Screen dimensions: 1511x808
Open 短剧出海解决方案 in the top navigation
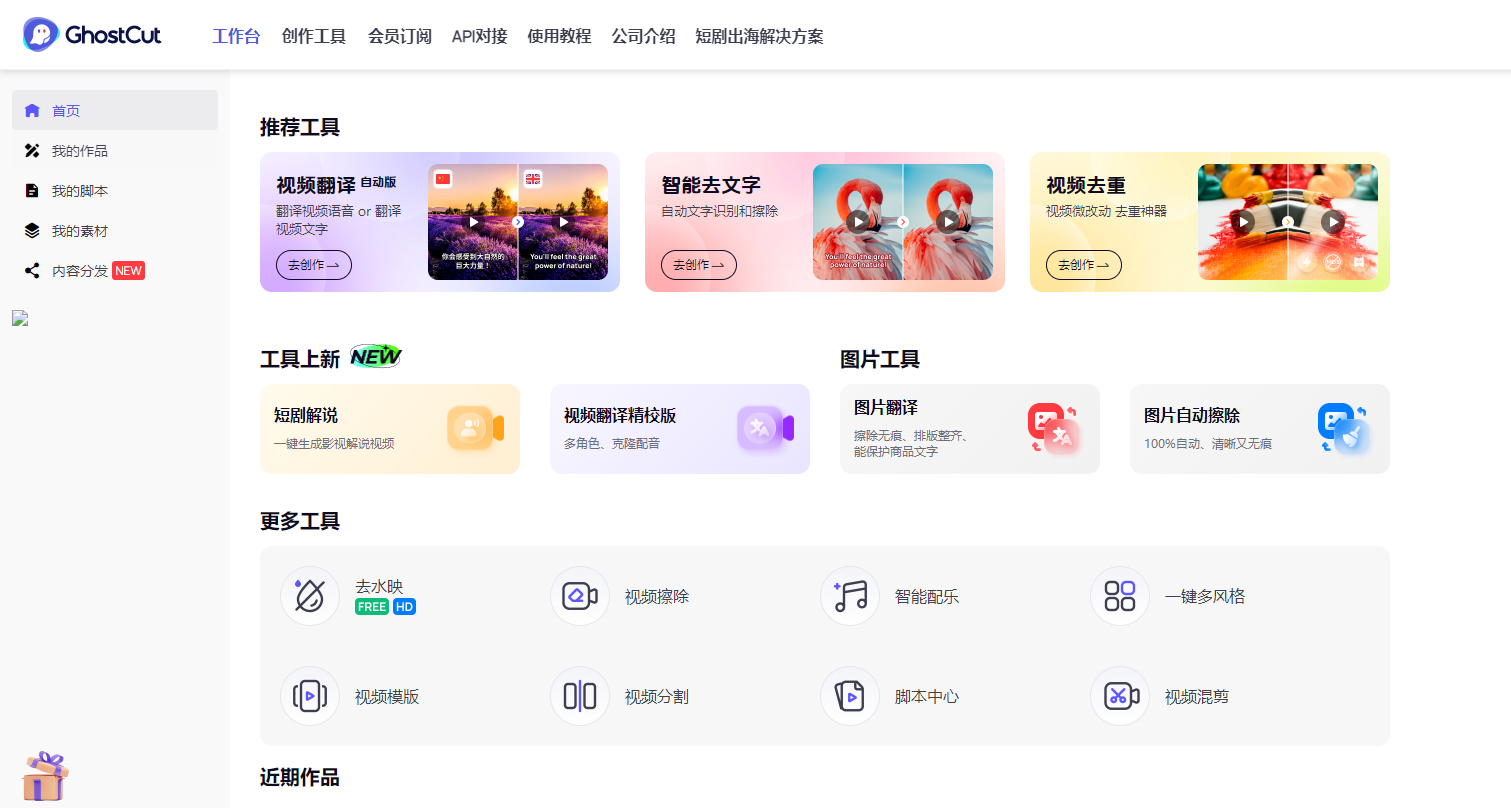click(760, 36)
